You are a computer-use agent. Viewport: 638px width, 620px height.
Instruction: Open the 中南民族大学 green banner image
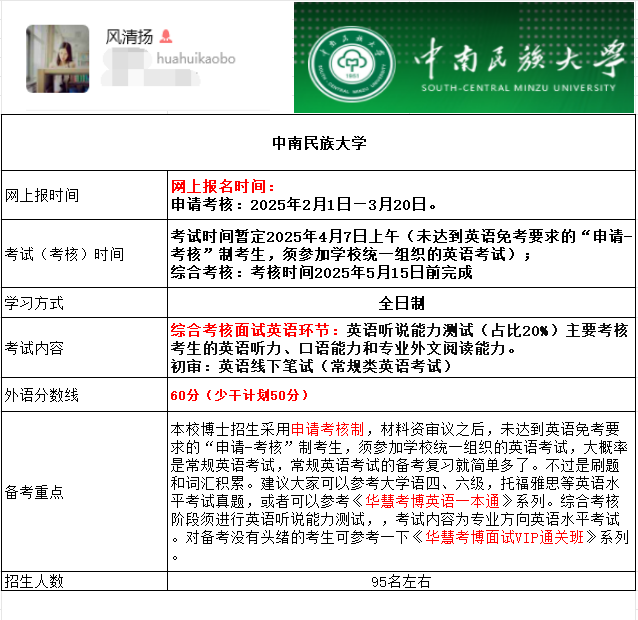point(464,57)
